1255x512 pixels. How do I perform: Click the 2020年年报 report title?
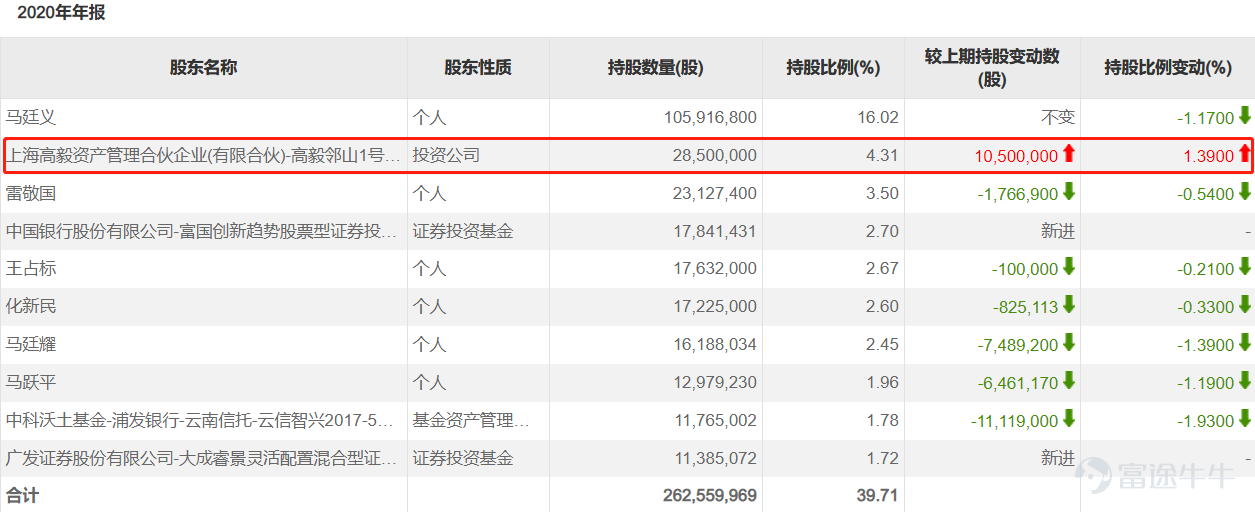[x=61, y=13]
